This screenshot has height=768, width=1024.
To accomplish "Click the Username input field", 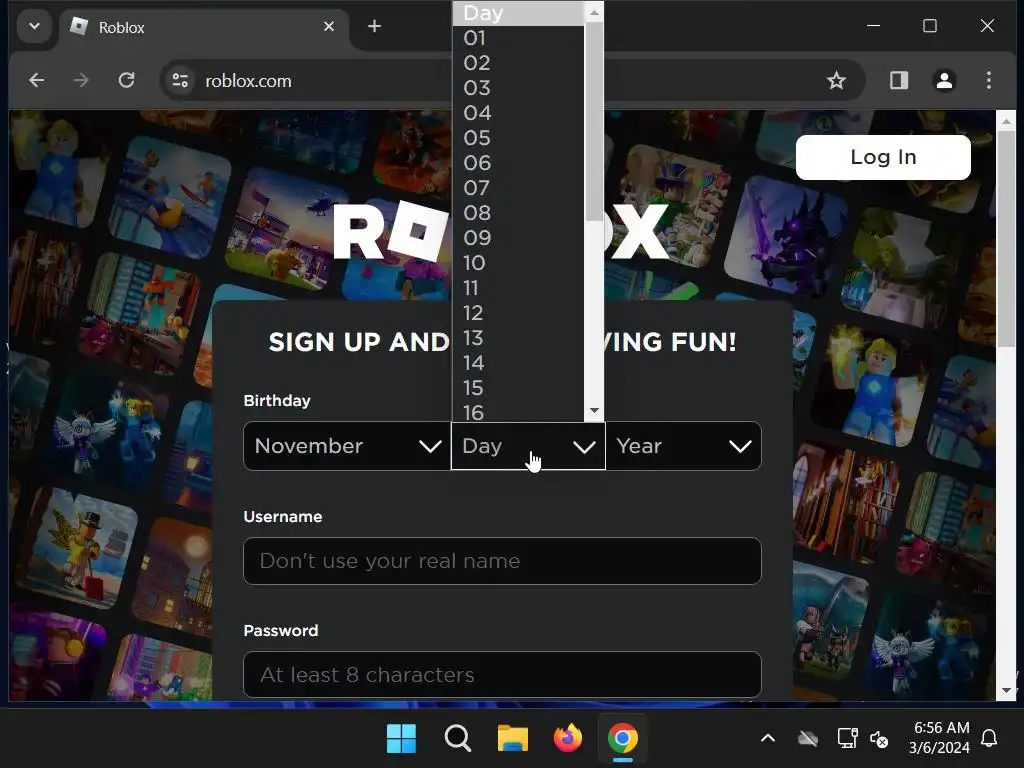I will pyautogui.click(x=502, y=561).
